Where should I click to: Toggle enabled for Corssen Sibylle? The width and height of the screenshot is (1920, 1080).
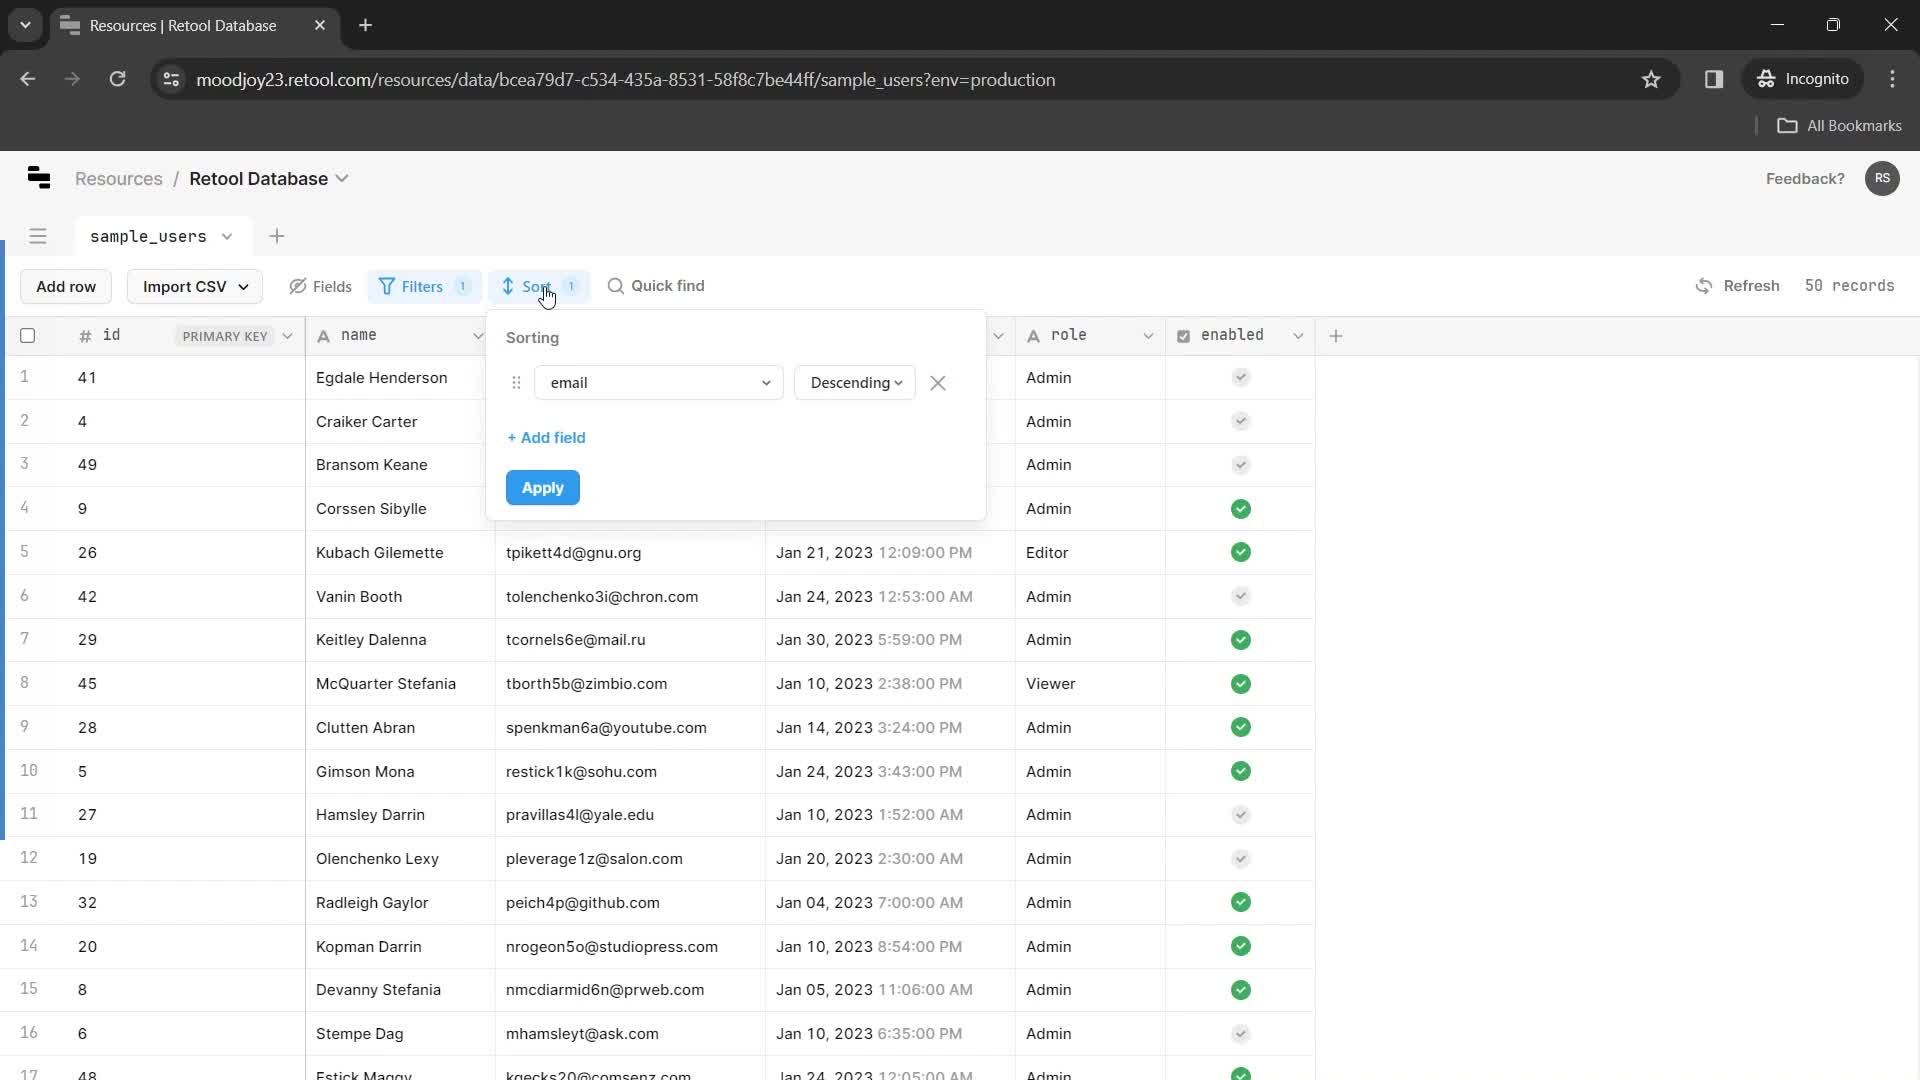click(x=1241, y=509)
